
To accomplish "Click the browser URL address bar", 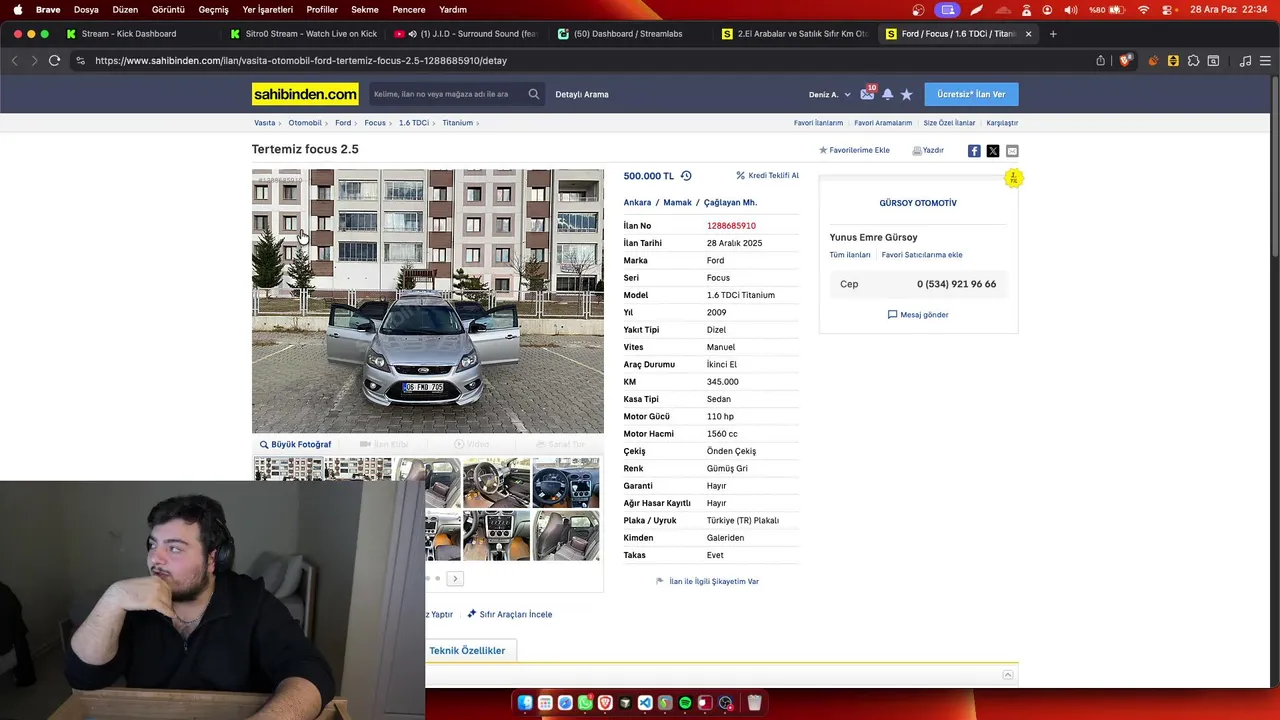I will tap(590, 60).
